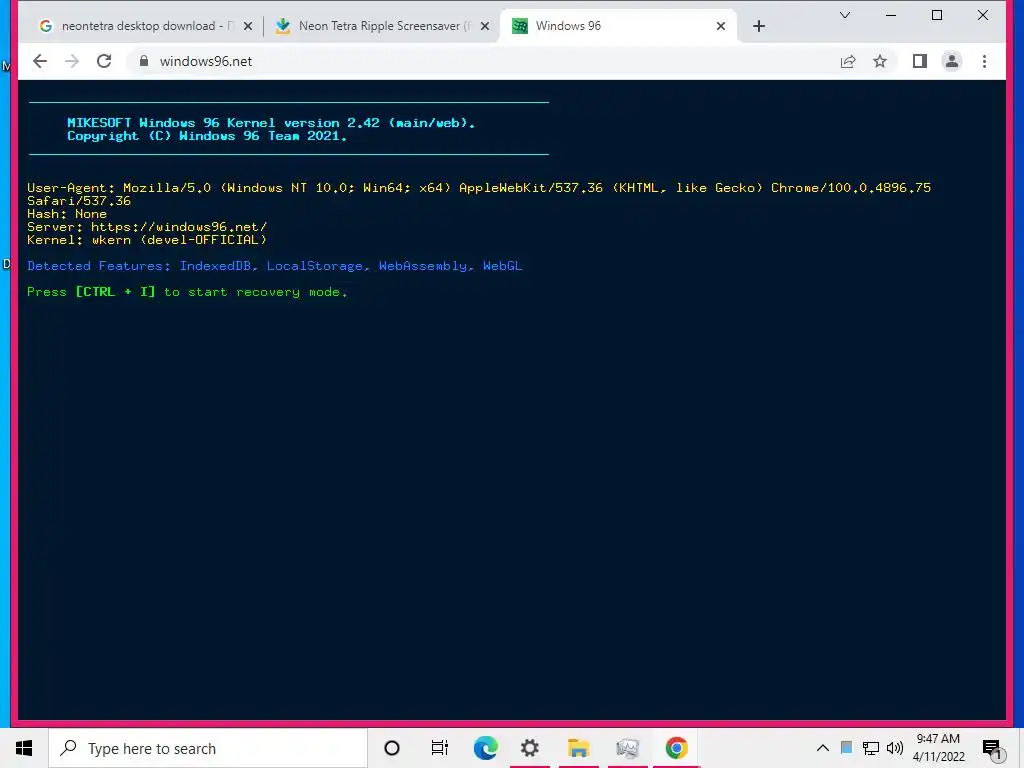Reload the windows96.net page
1024x768 pixels.
click(x=104, y=61)
